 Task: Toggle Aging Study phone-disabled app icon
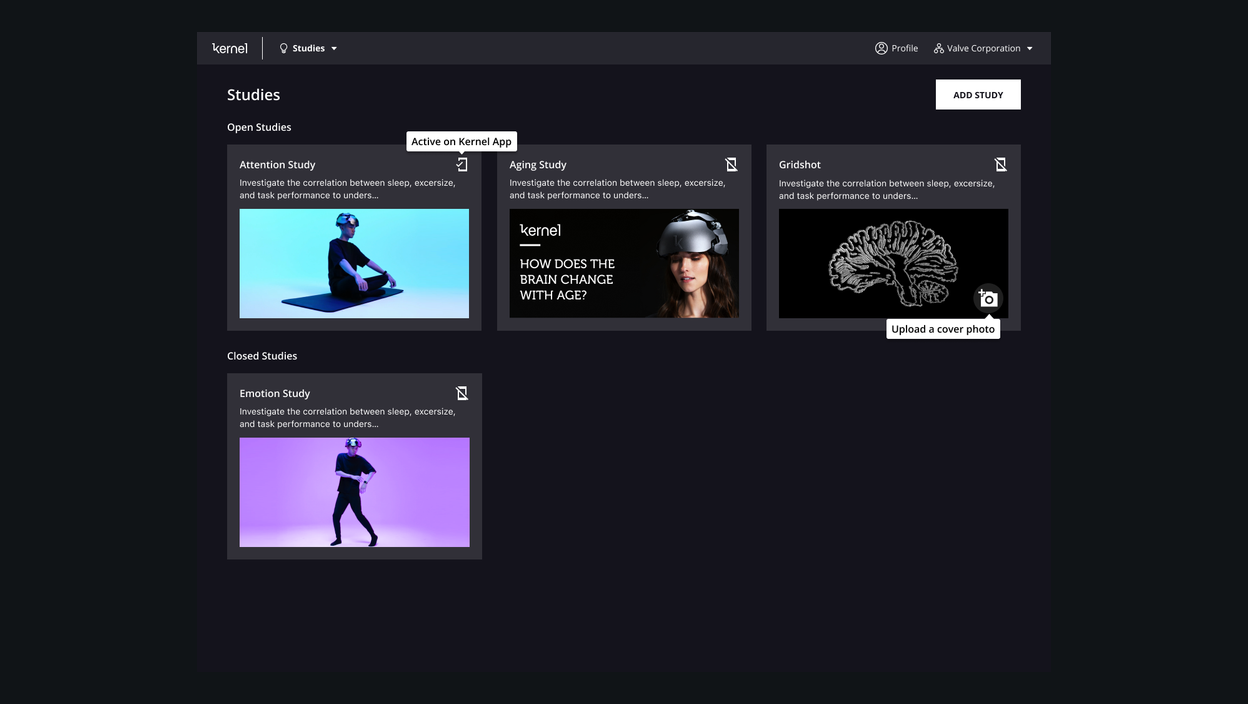(731, 164)
